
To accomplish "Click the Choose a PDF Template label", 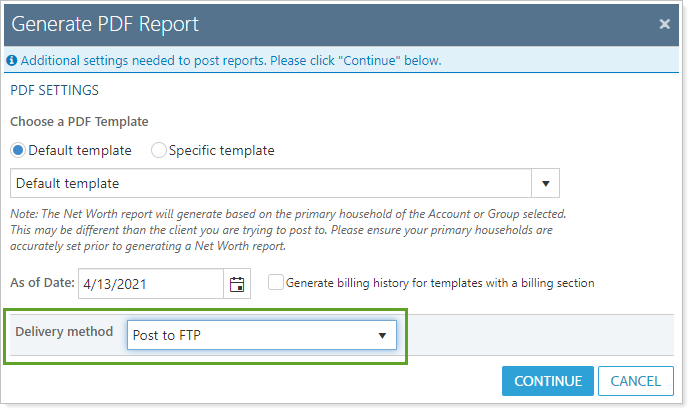I will click(x=79, y=122).
